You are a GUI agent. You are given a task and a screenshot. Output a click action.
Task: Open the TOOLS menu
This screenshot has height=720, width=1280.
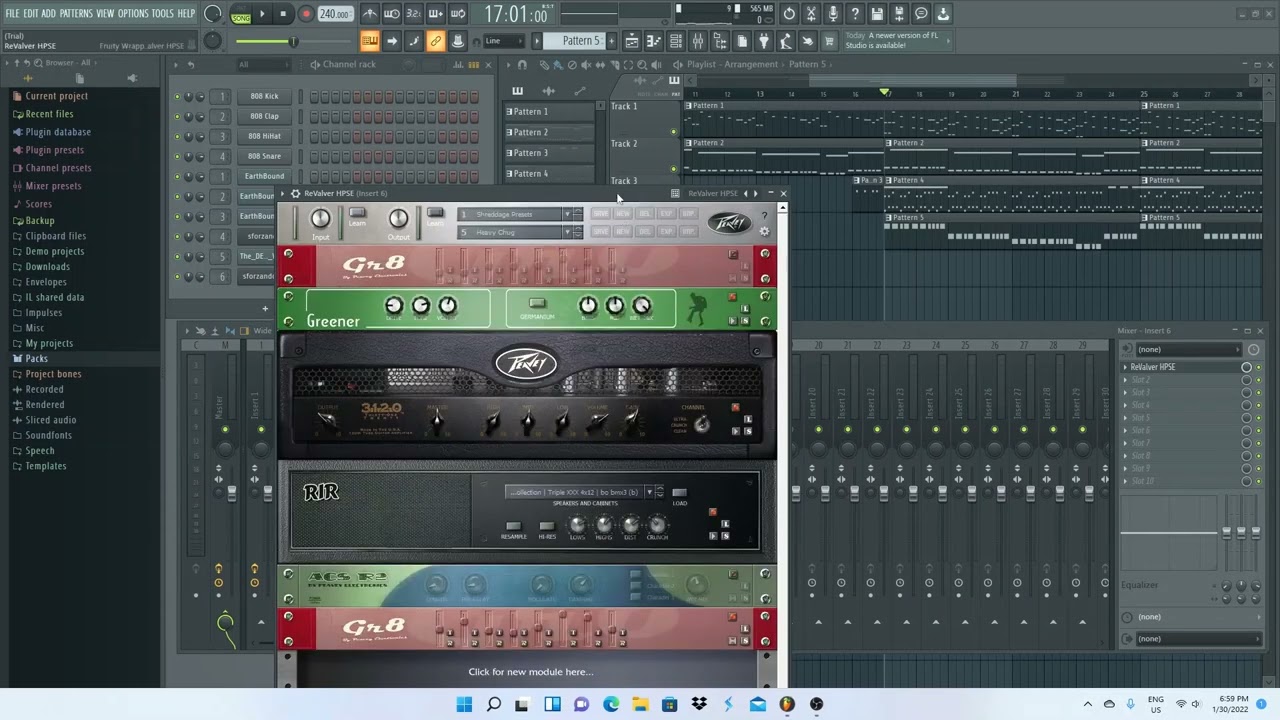click(x=162, y=13)
